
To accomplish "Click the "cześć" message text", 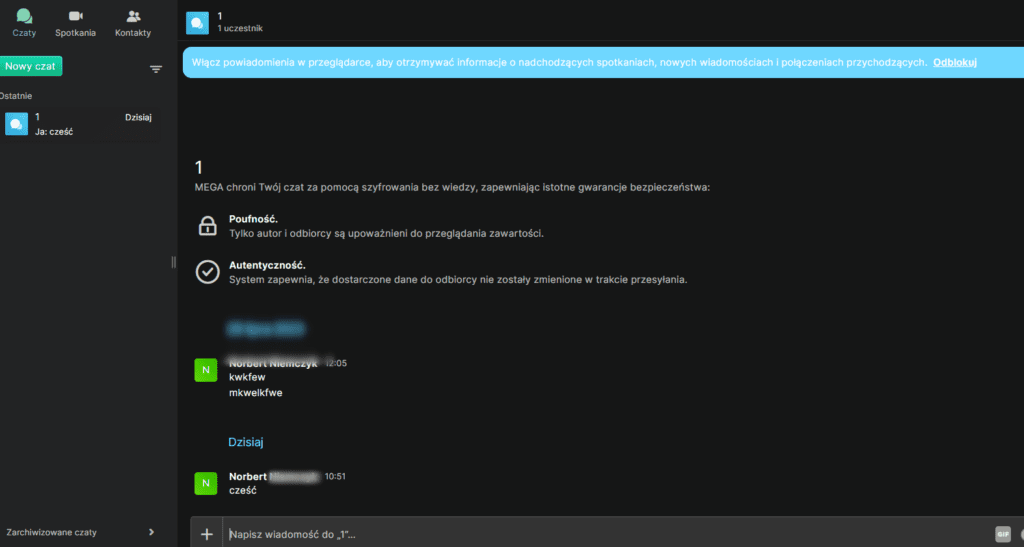I will click(x=243, y=491).
